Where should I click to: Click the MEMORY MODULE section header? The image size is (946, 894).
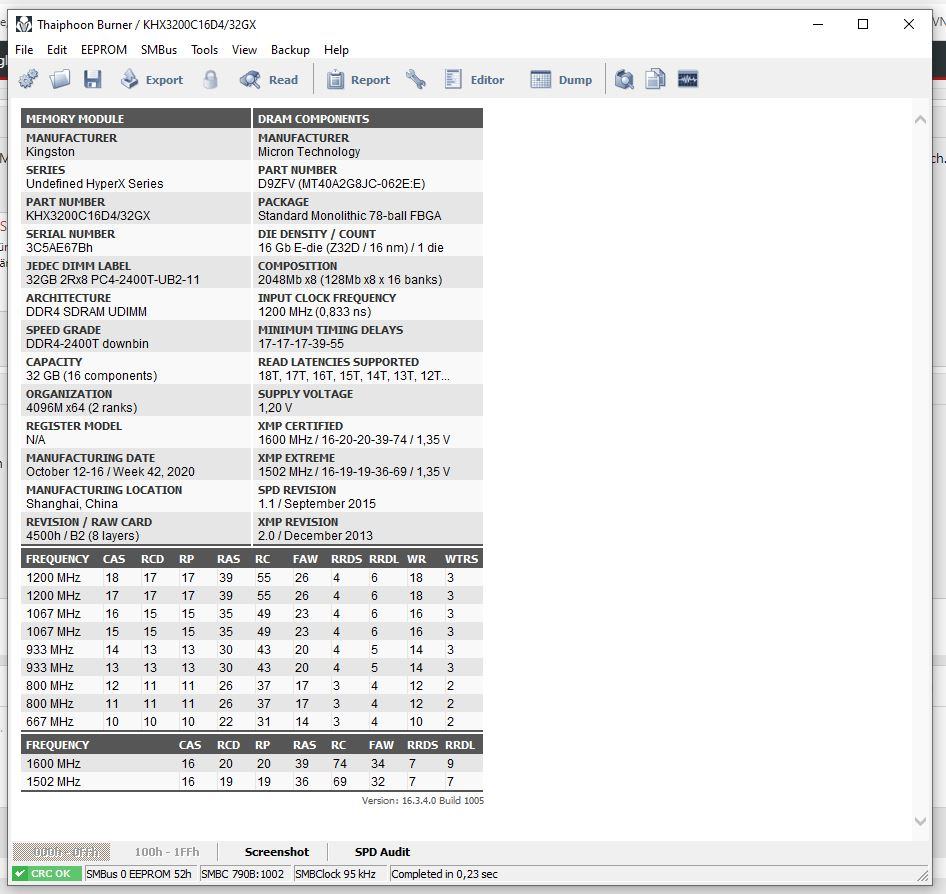(x=136, y=118)
